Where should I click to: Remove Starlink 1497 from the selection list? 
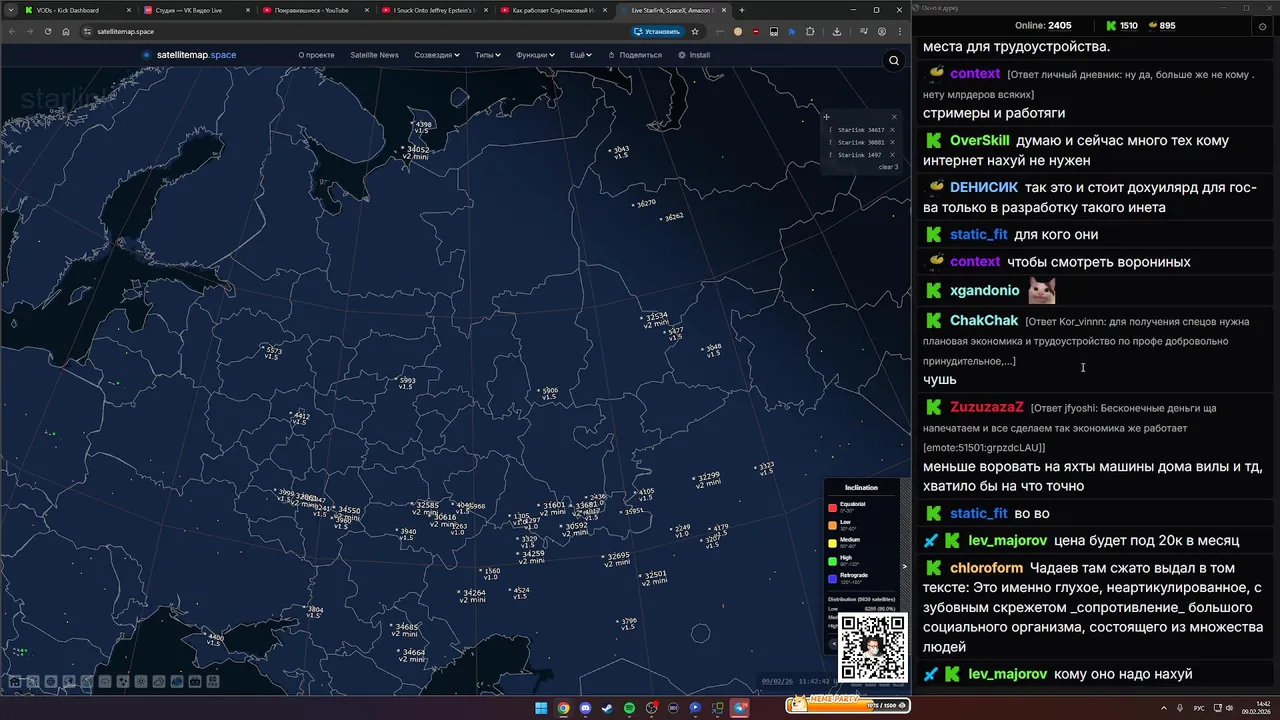pyautogui.click(x=892, y=155)
